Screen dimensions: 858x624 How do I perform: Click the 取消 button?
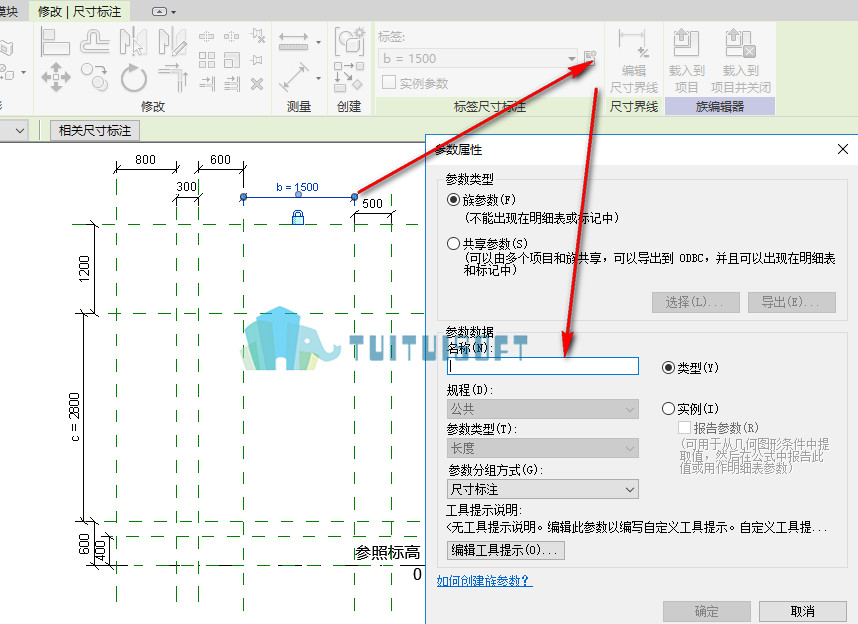click(803, 611)
